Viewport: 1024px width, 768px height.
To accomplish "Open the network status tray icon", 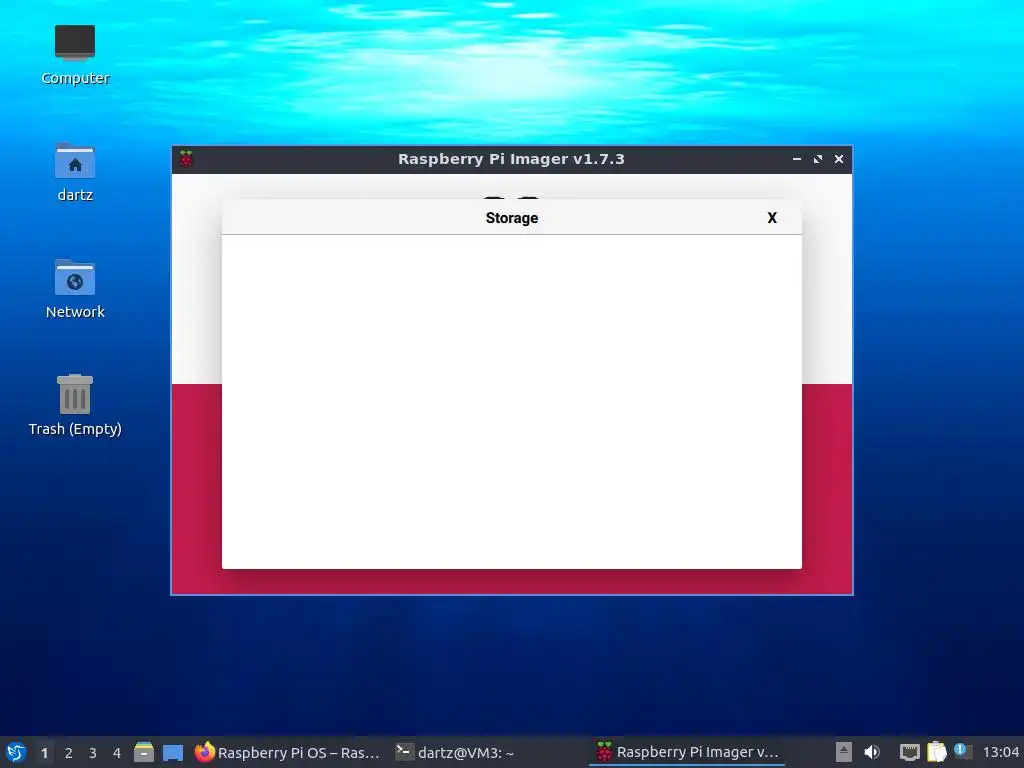I will coord(909,752).
